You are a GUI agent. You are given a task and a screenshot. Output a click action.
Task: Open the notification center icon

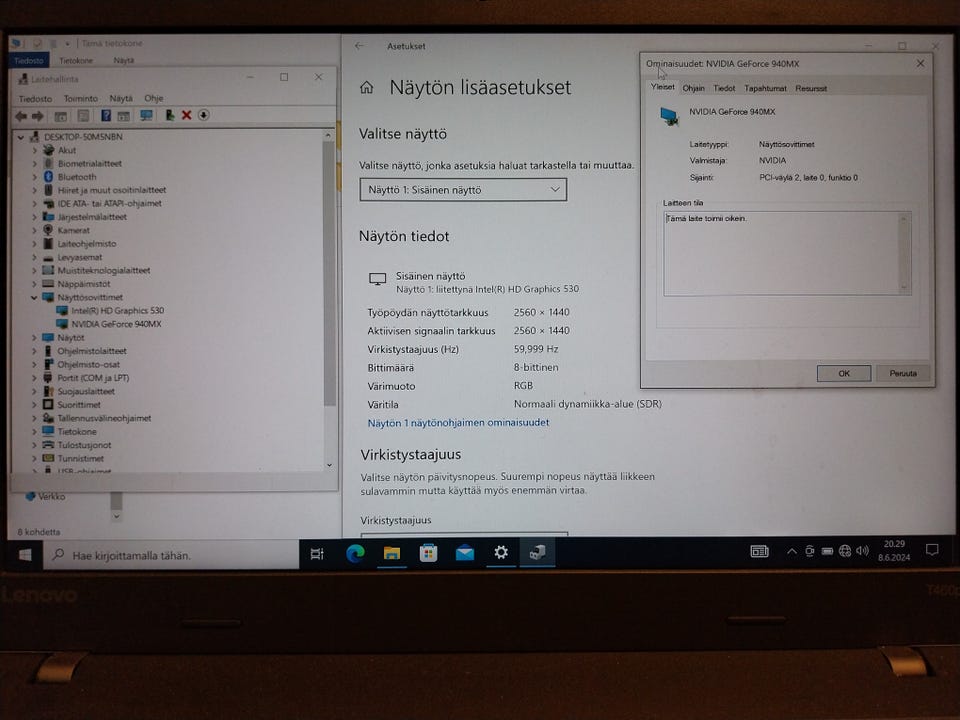point(932,550)
